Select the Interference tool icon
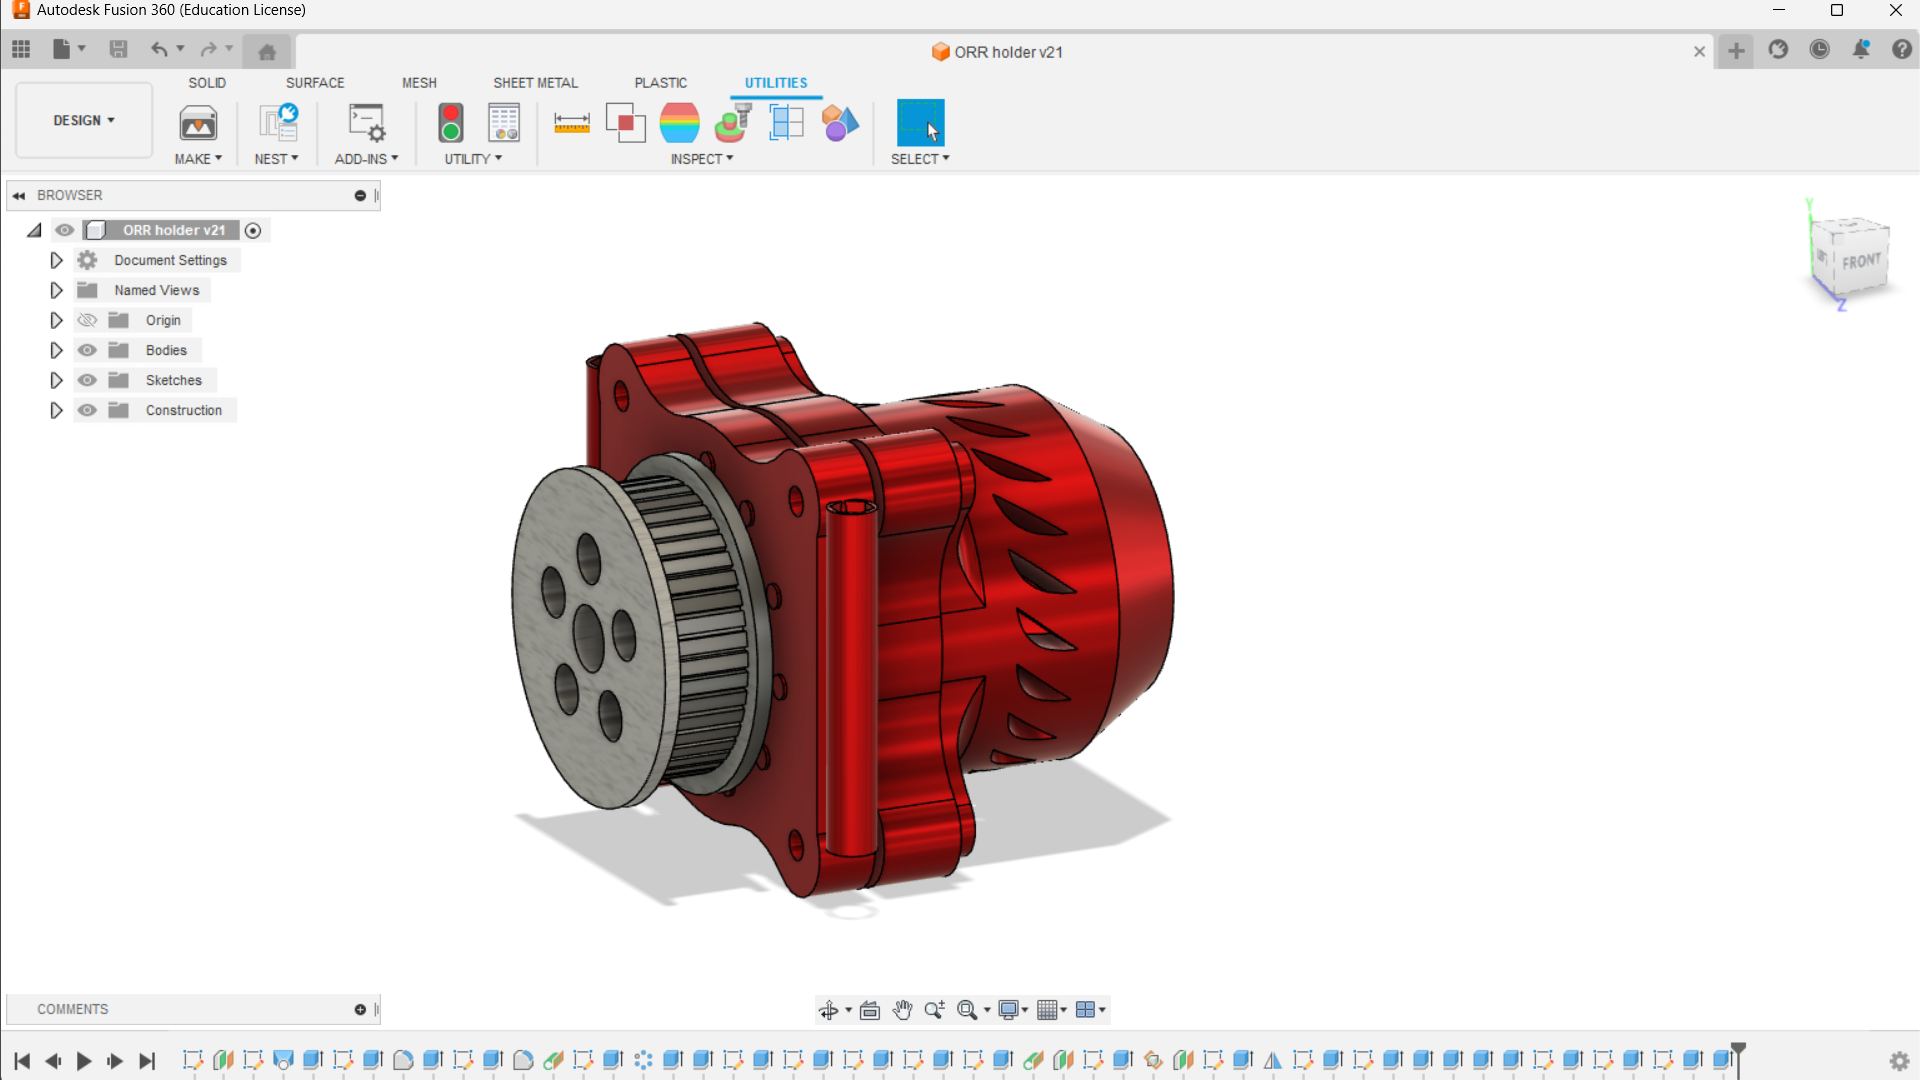Viewport: 1920px width, 1080px height. [x=626, y=123]
